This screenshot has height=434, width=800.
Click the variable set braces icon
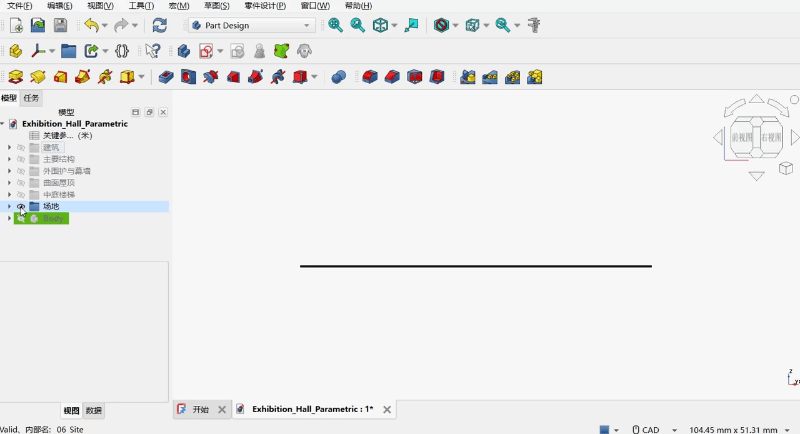(x=122, y=51)
